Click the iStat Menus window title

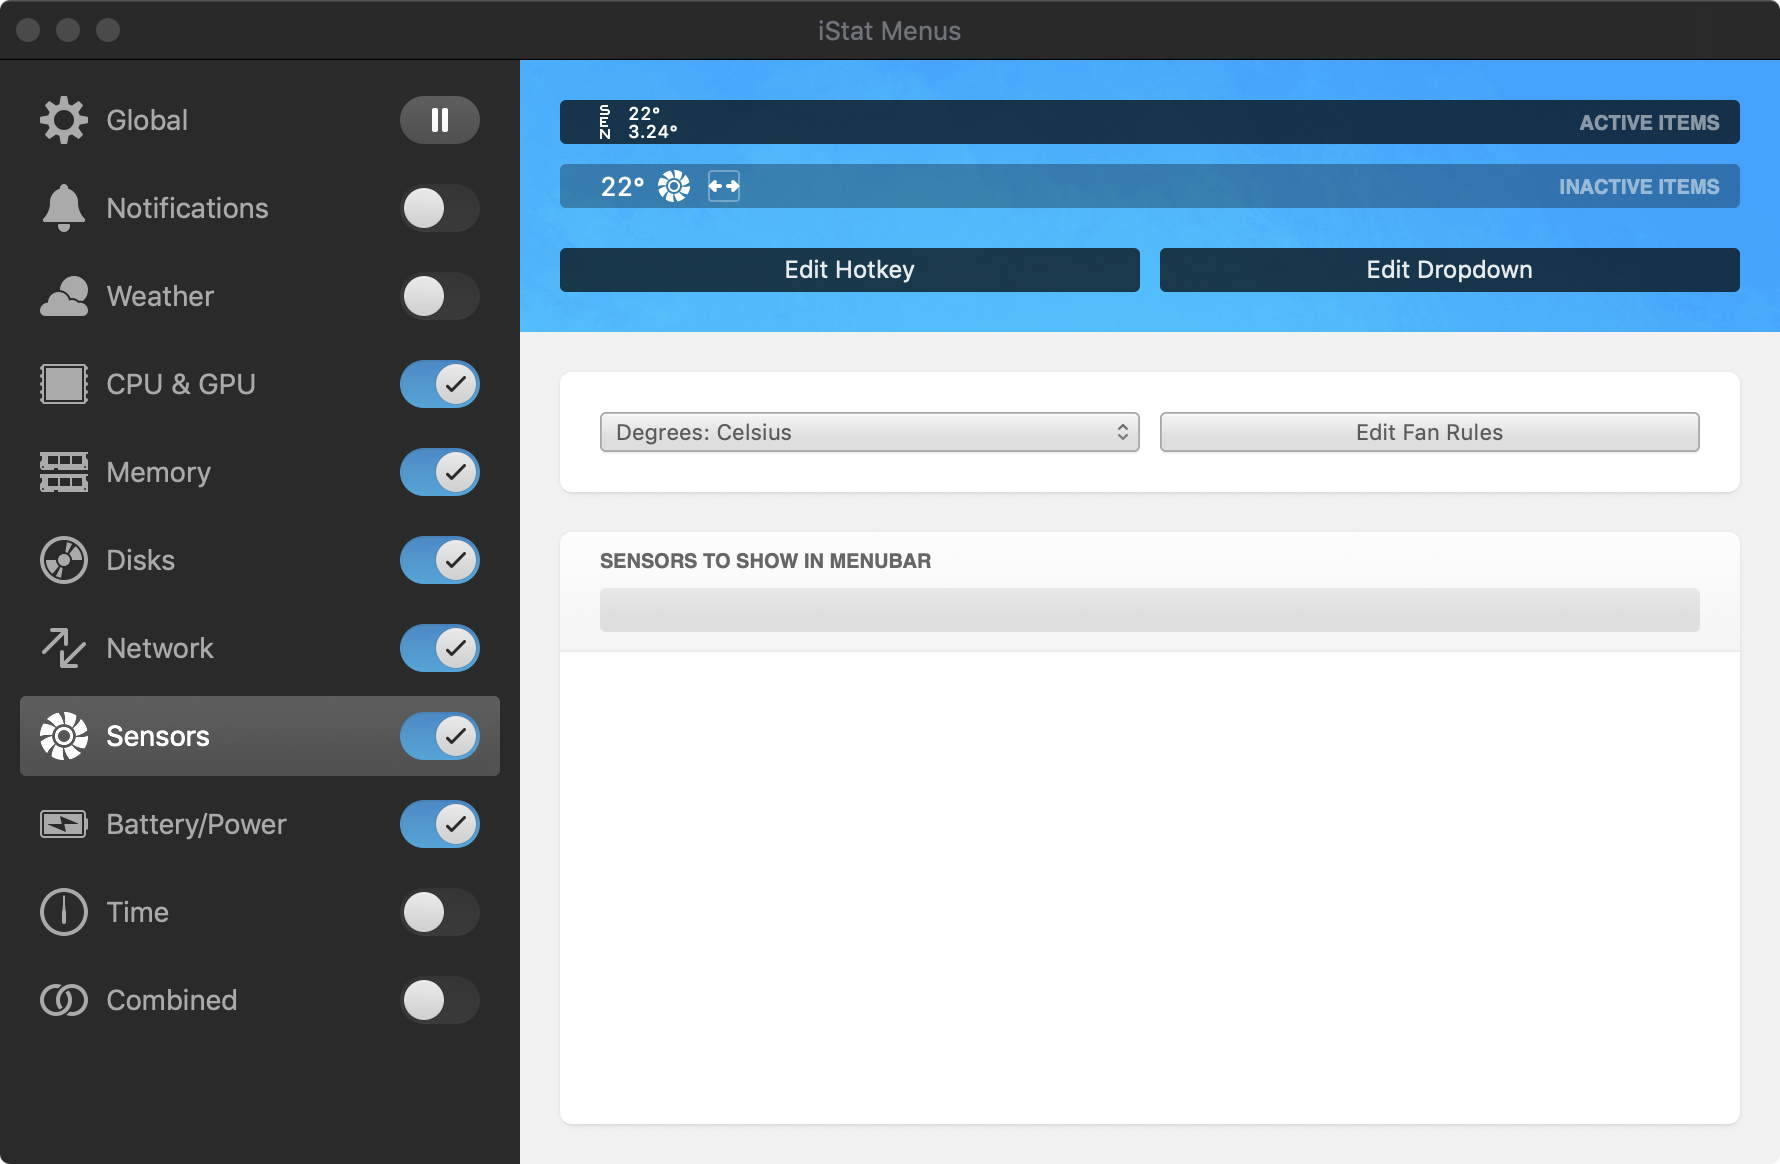click(889, 31)
